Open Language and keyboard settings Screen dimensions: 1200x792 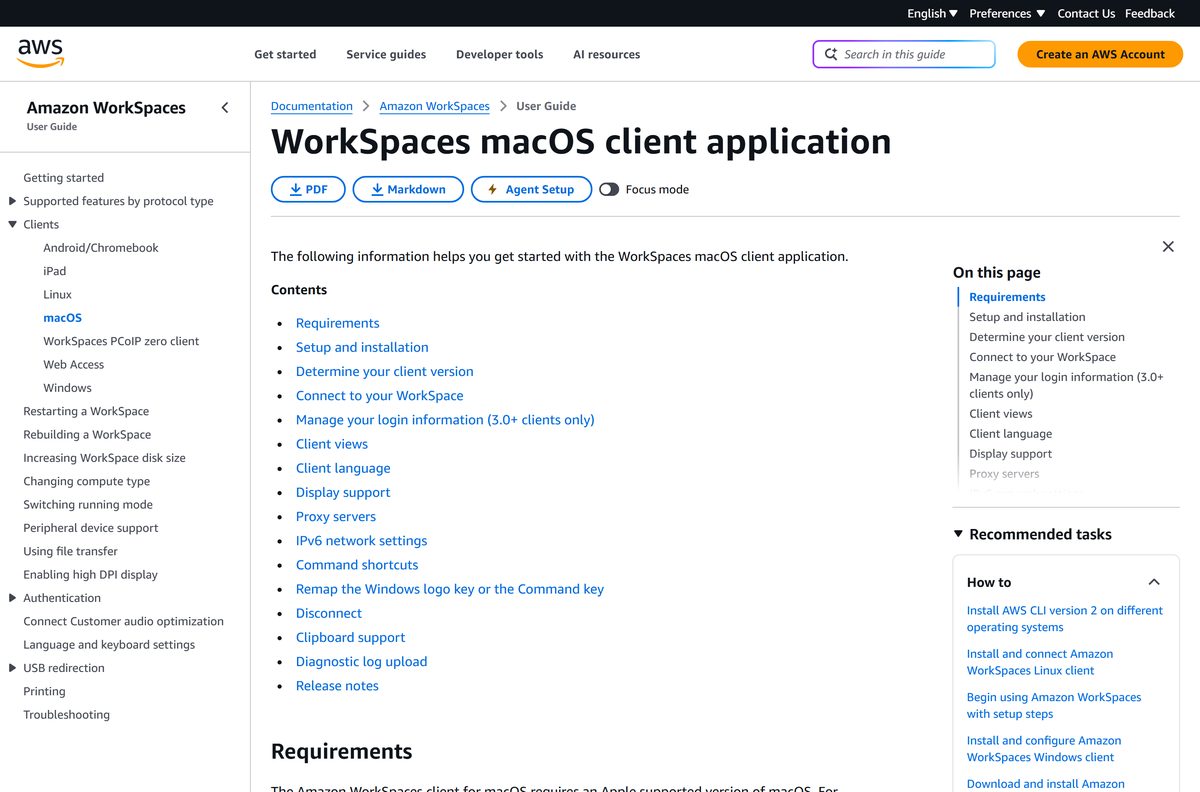point(109,645)
